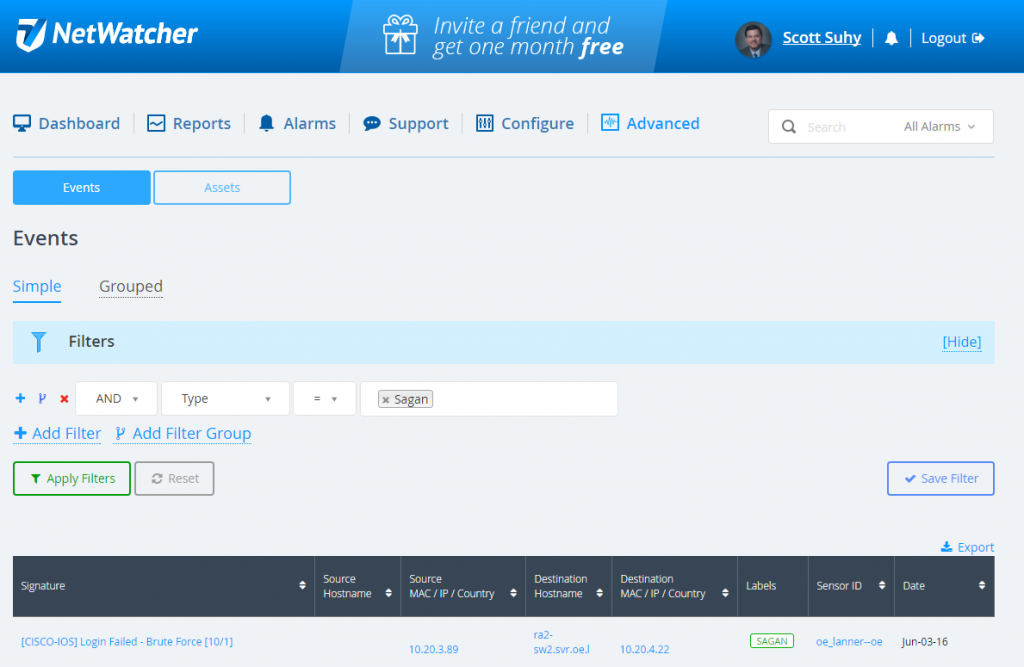1024x667 pixels.
Task: Switch to the Assets tab
Action: [222, 188]
